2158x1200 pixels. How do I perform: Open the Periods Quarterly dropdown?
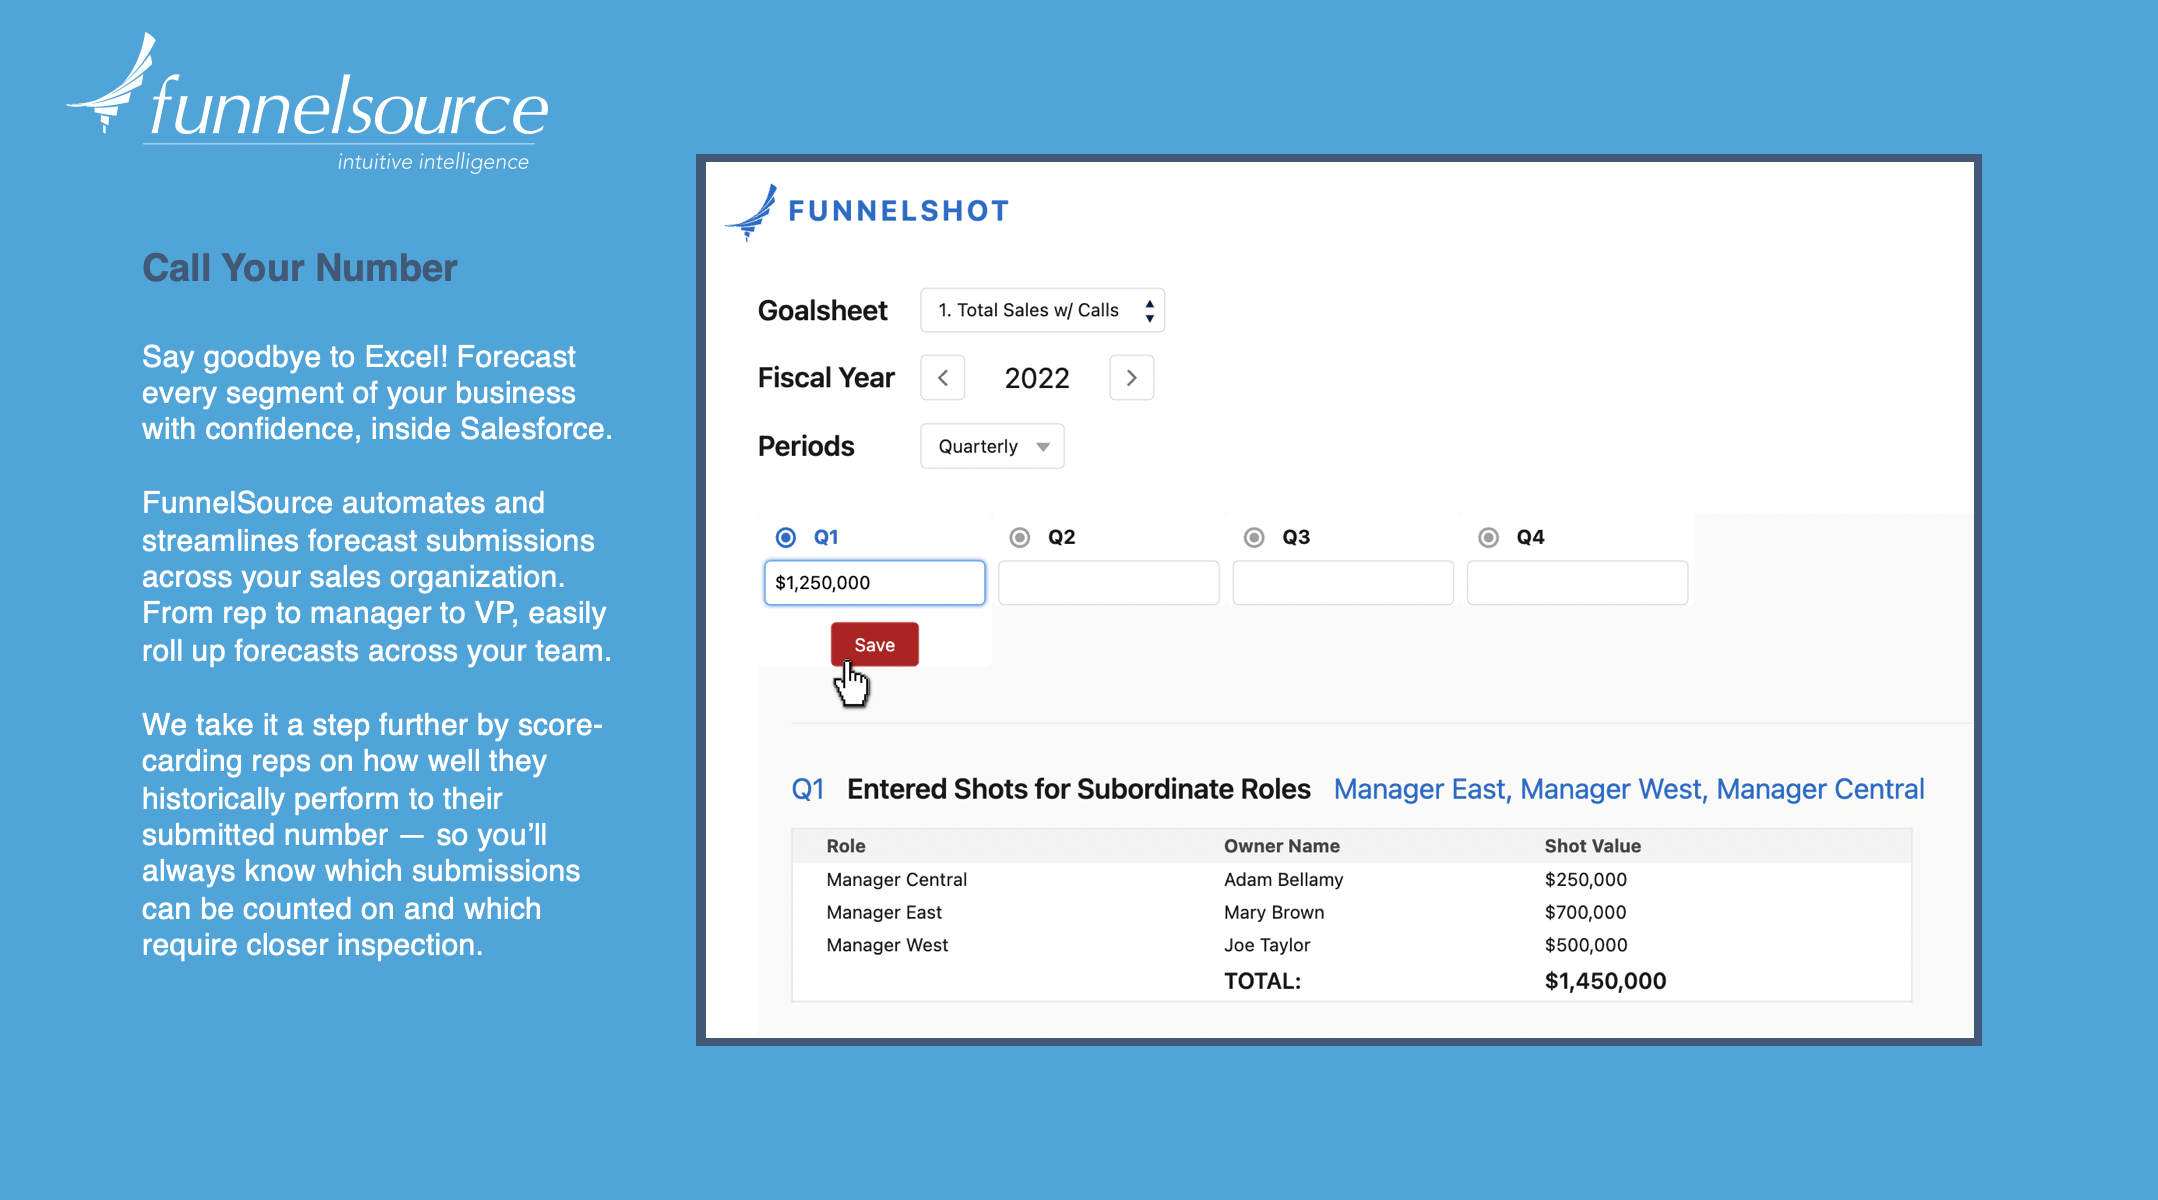pyautogui.click(x=992, y=446)
